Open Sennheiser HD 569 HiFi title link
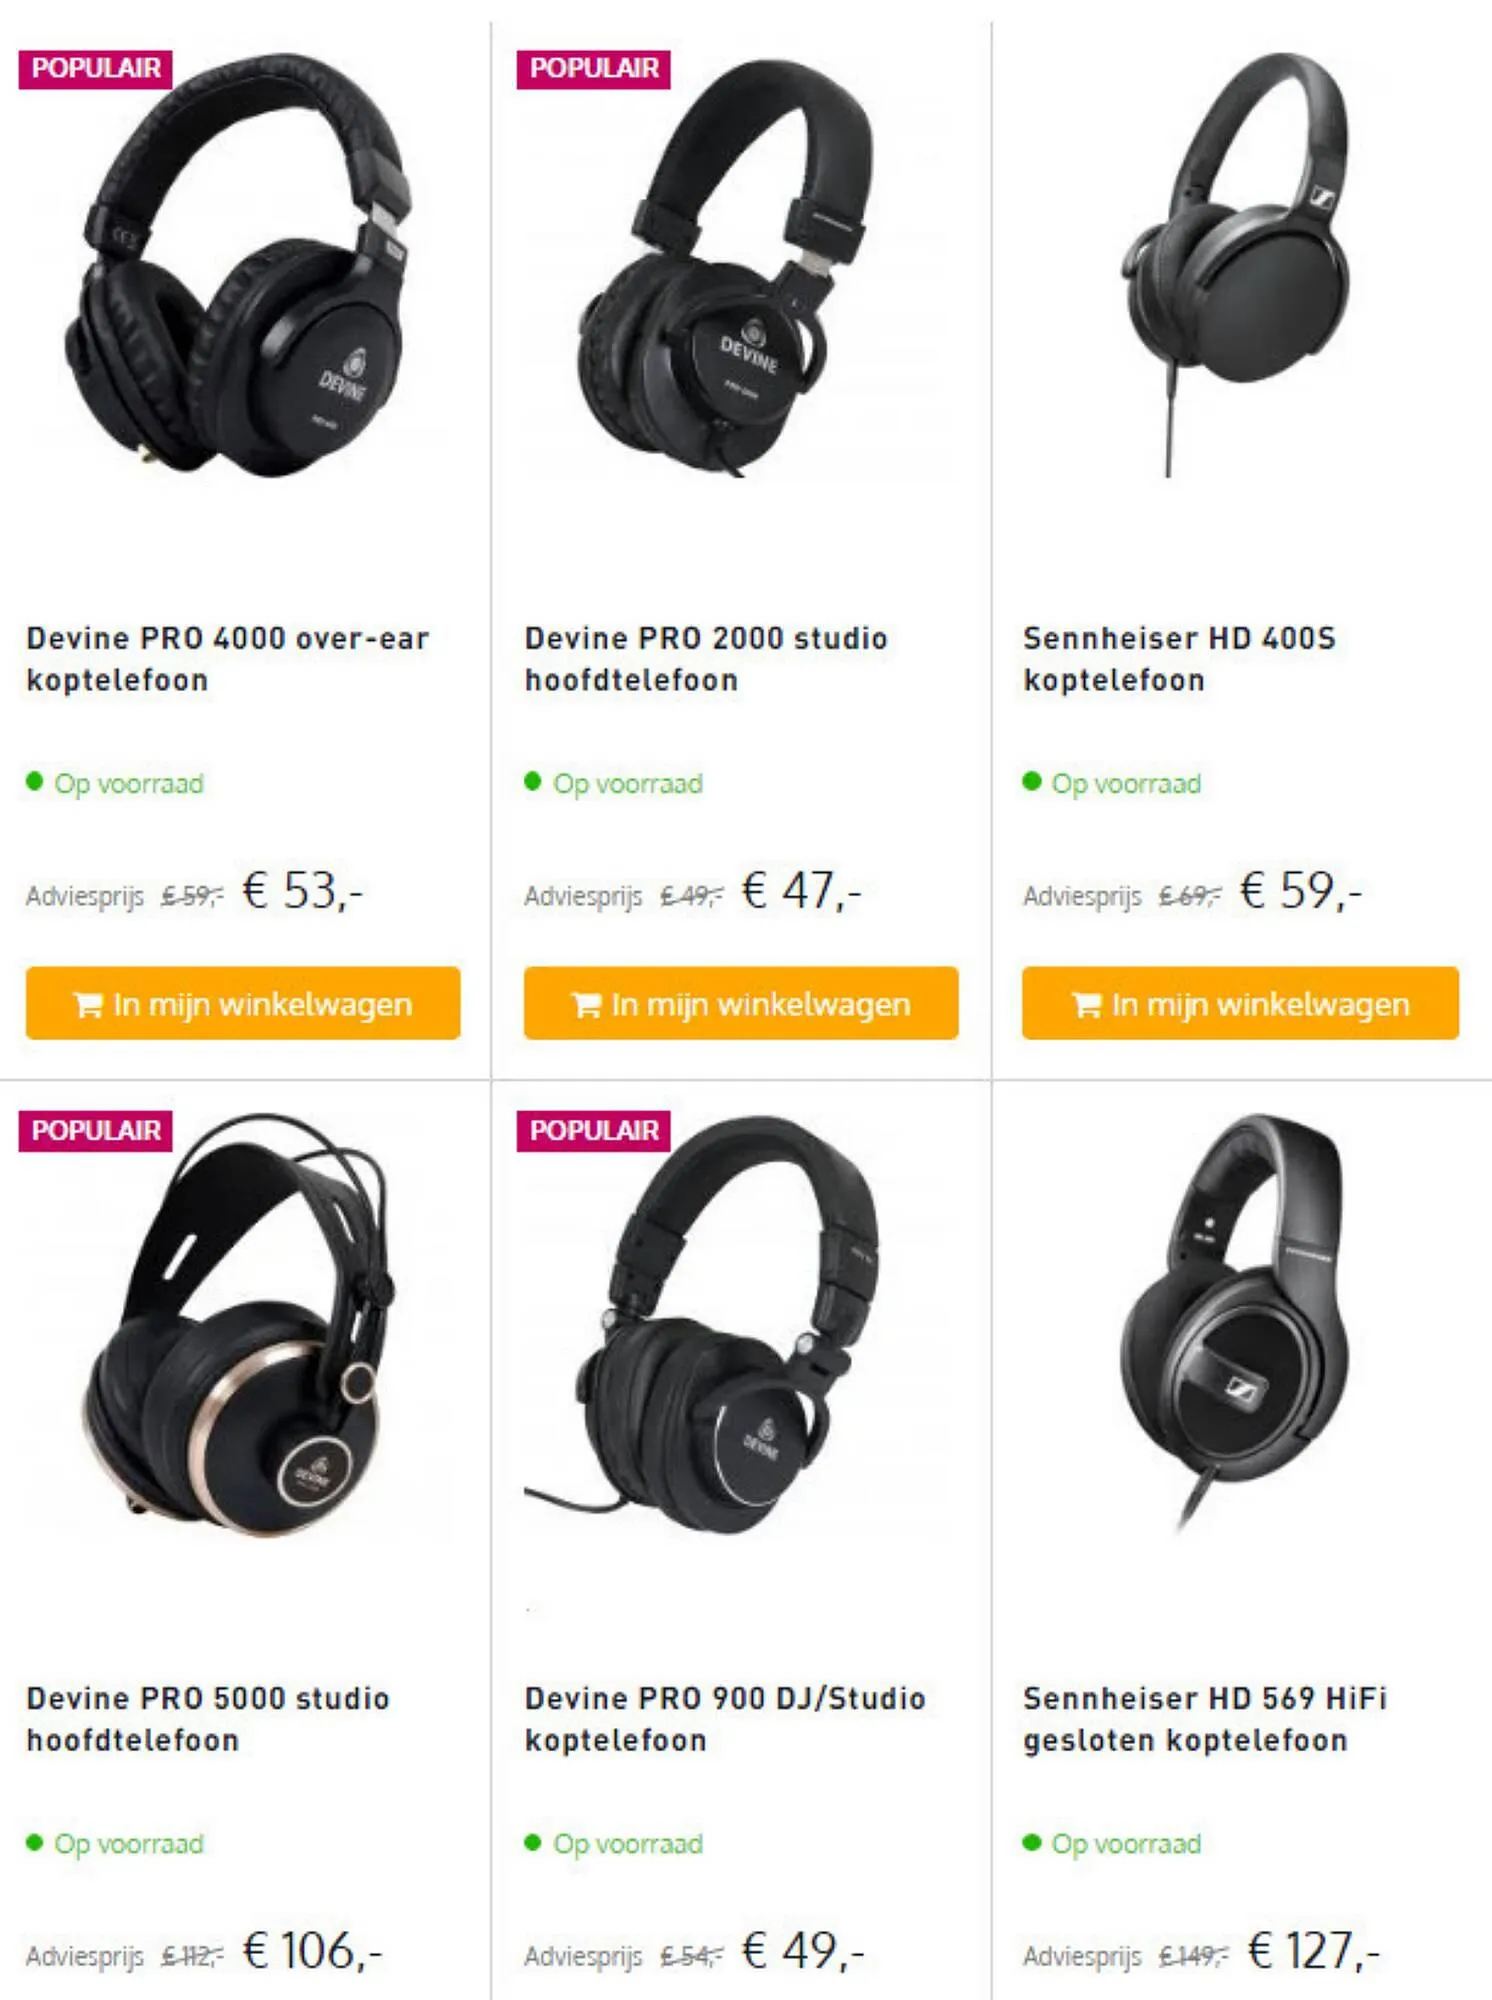 1205,1719
